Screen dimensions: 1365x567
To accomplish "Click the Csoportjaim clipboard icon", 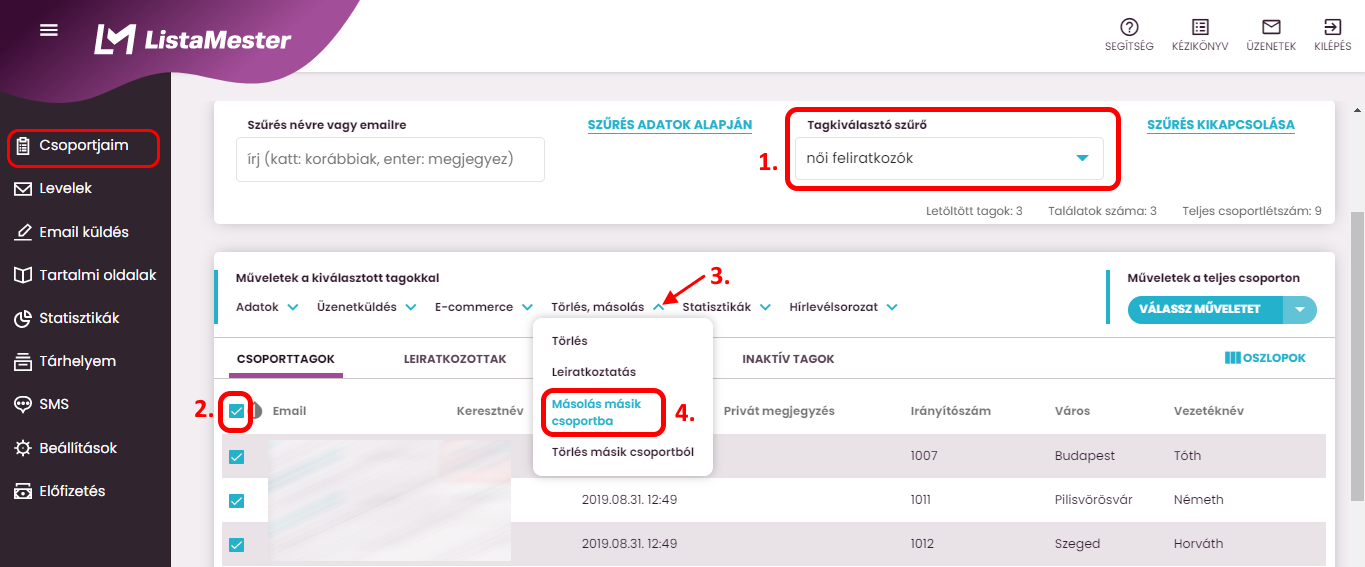I will 23,146.
